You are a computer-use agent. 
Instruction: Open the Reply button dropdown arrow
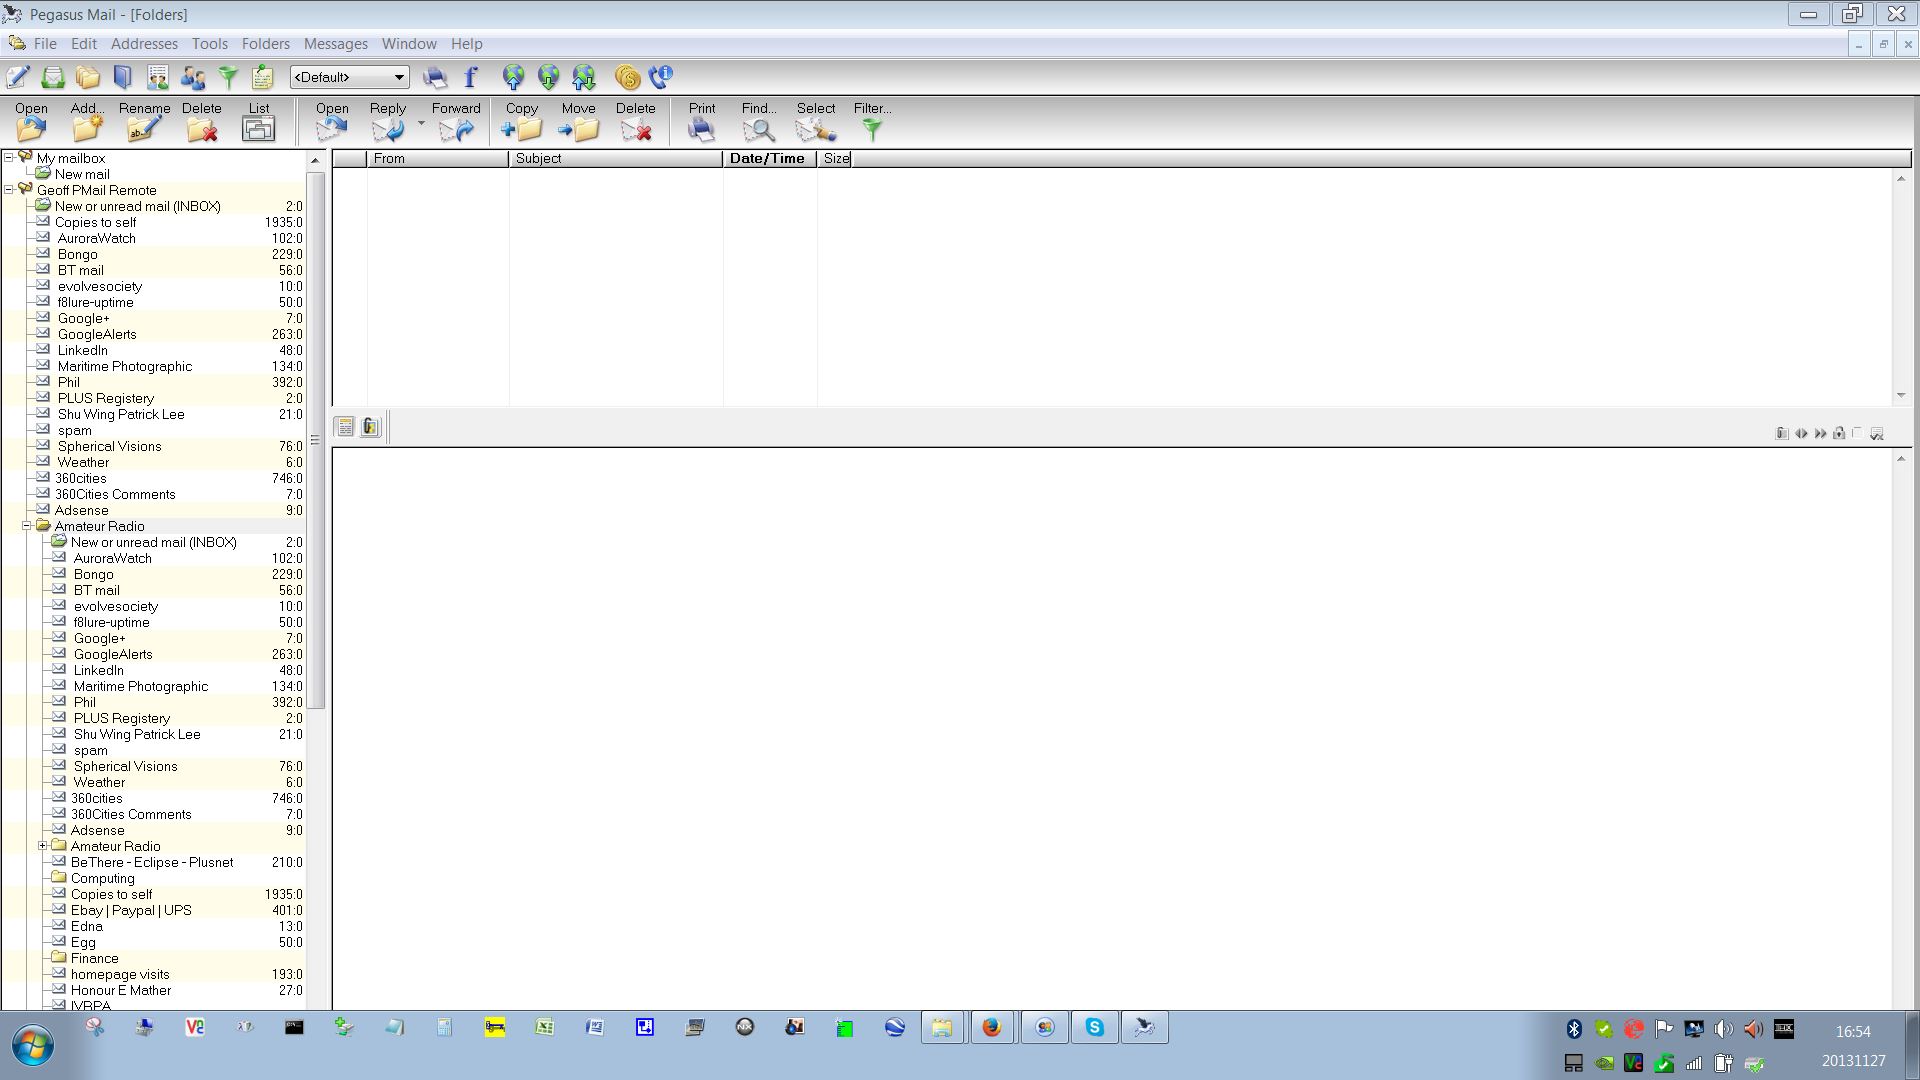[x=421, y=124]
